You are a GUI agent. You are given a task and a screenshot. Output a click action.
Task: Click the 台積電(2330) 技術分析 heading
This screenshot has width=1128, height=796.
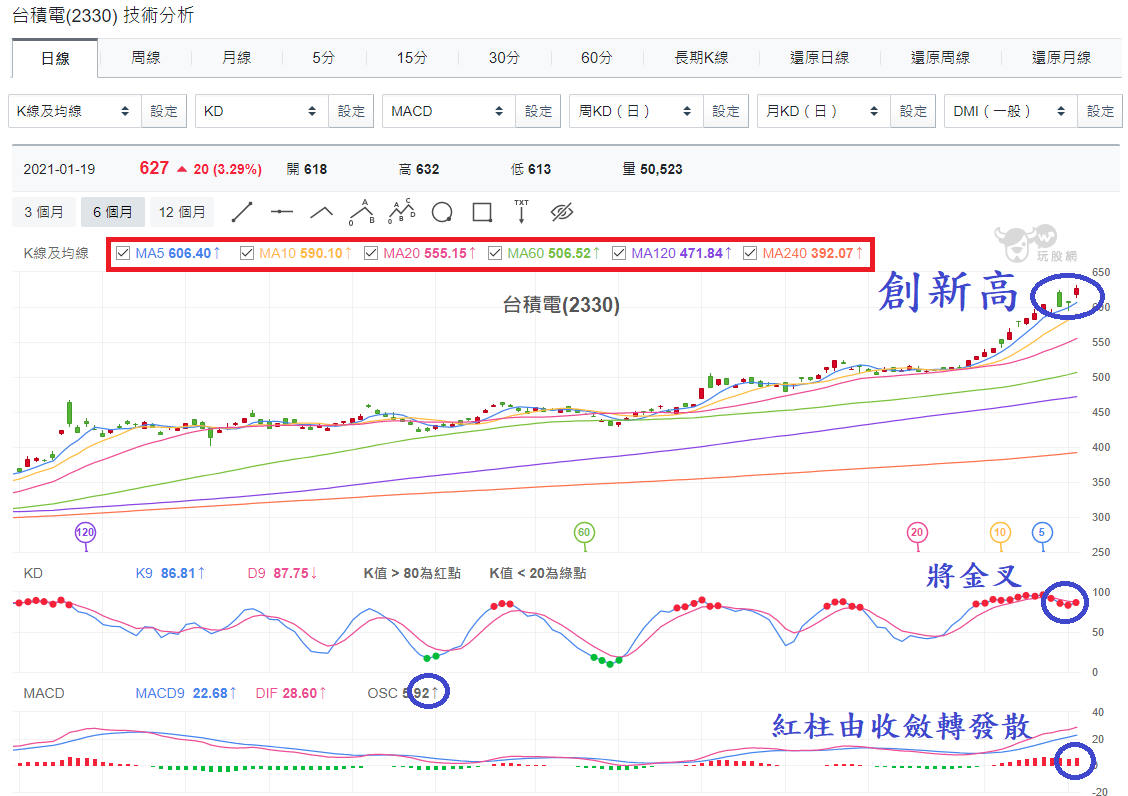[x=103, y=15]
